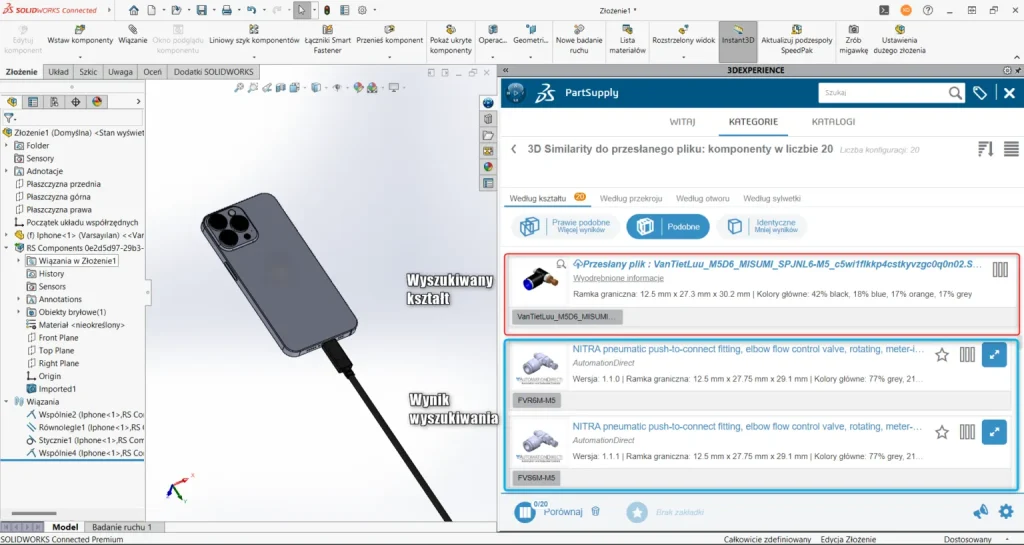This screenshot has width=1024, height=545.
Task: Click the tag icon in PartSupply header
Action: pos(980,93)
